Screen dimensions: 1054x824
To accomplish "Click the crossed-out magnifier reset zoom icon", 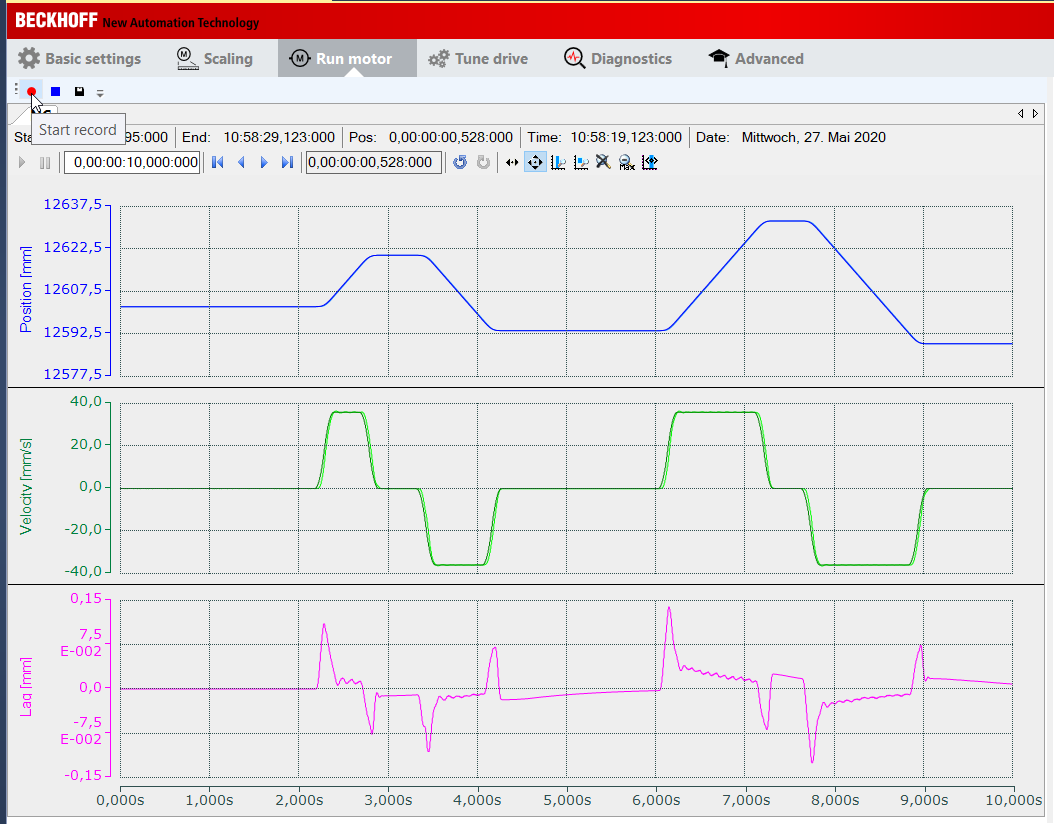I will (x=603, y=163).
